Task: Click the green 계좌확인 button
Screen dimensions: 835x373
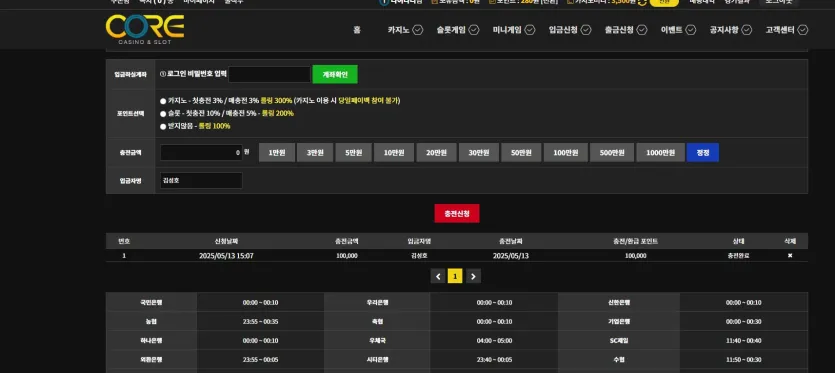Action: (335, 75)
